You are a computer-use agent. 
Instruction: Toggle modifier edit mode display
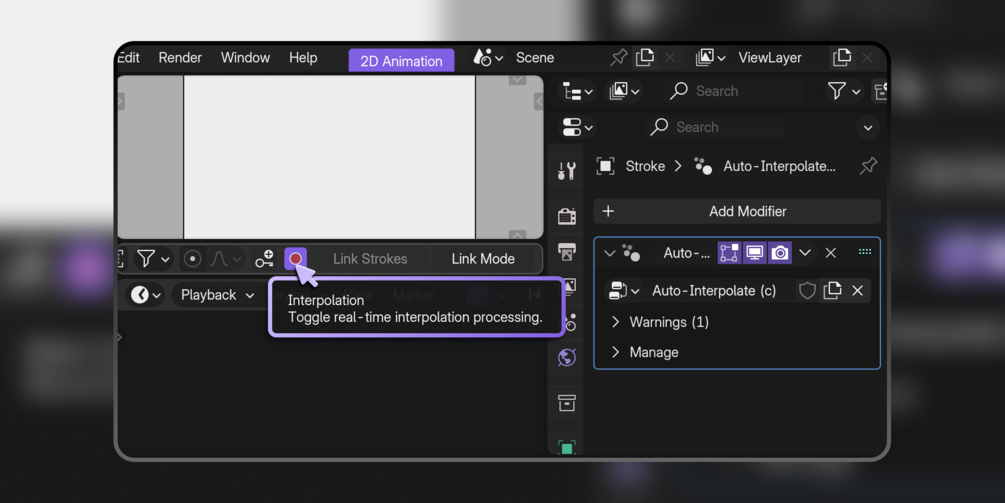(729, 253)
